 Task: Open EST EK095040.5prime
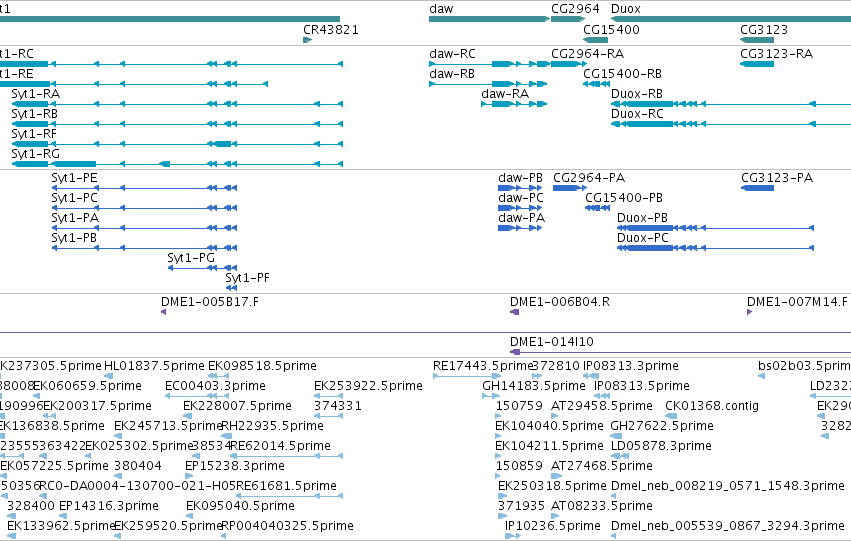click(x=240, y=507)
